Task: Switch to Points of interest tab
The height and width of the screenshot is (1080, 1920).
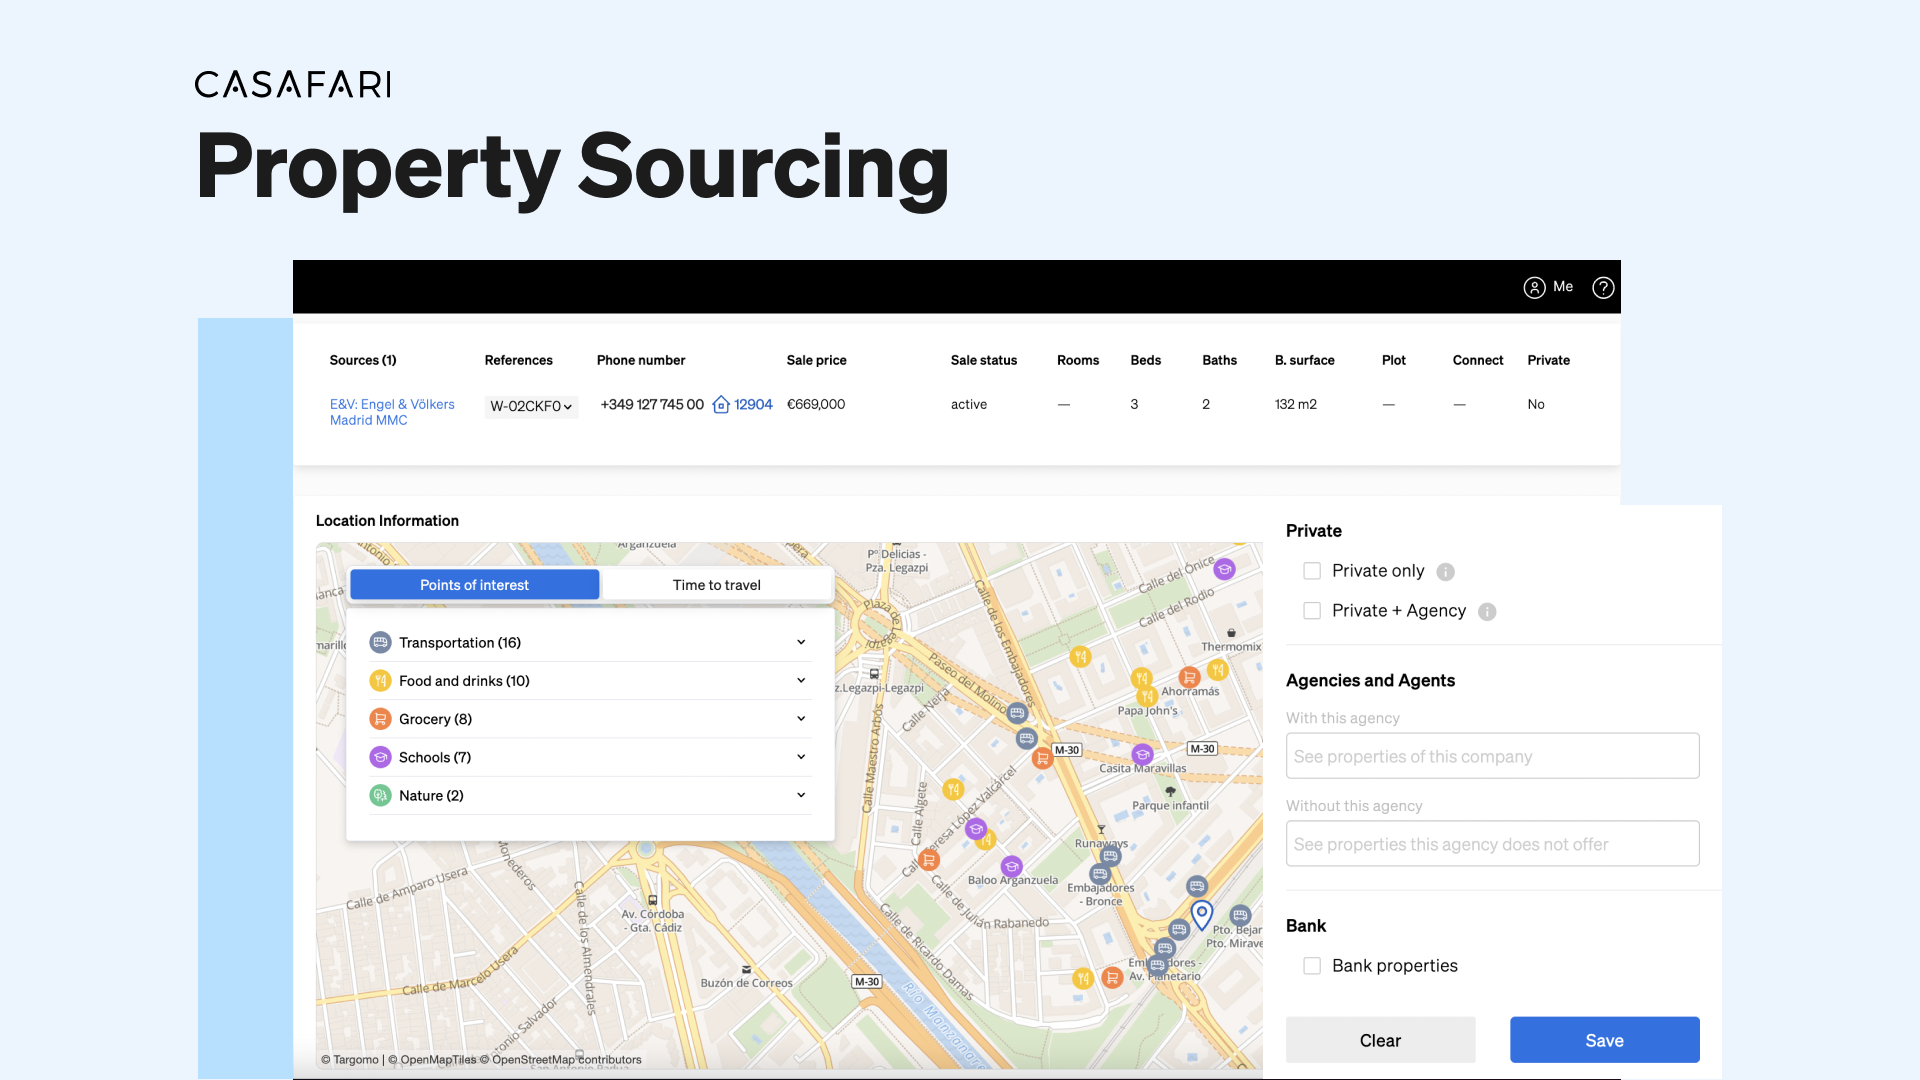Action: click(x=475, y=585)
